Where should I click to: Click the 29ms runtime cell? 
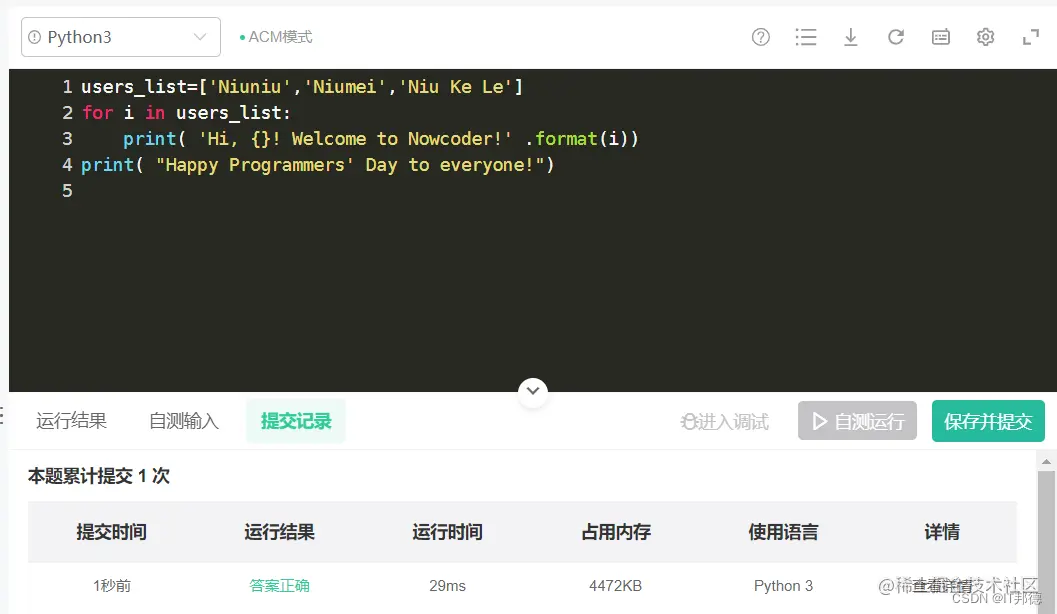pyautogui.click(x=448, y=586)
